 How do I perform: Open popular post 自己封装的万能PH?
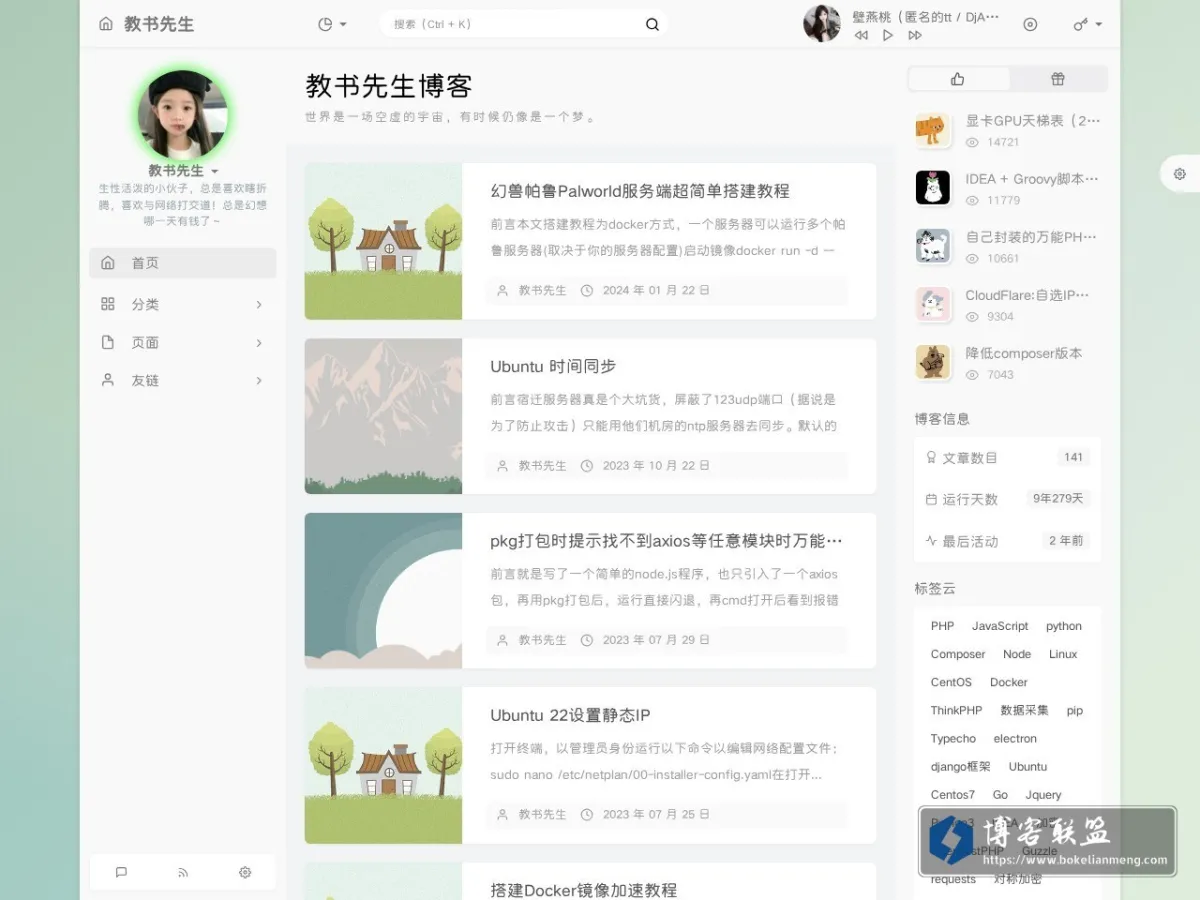tap(1032, 237)
